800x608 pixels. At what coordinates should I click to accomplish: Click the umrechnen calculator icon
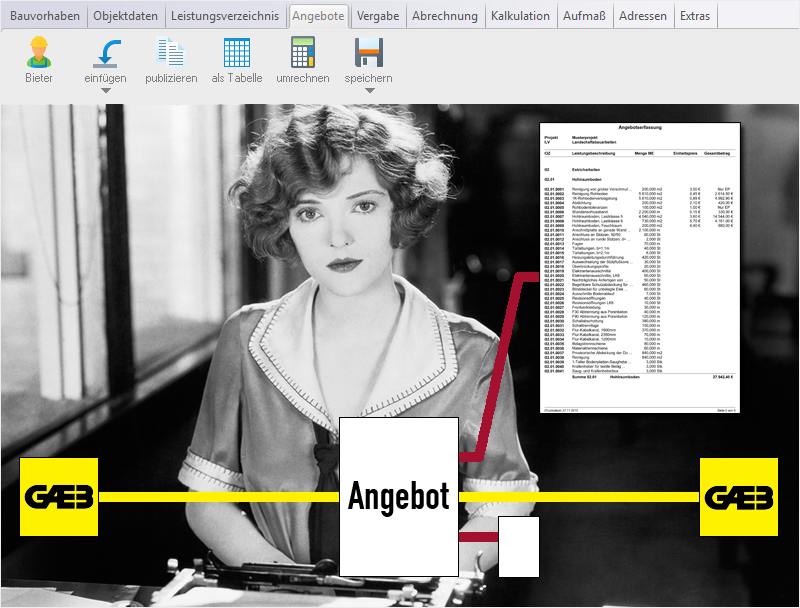pyautogui.click(x=303, y=52)
